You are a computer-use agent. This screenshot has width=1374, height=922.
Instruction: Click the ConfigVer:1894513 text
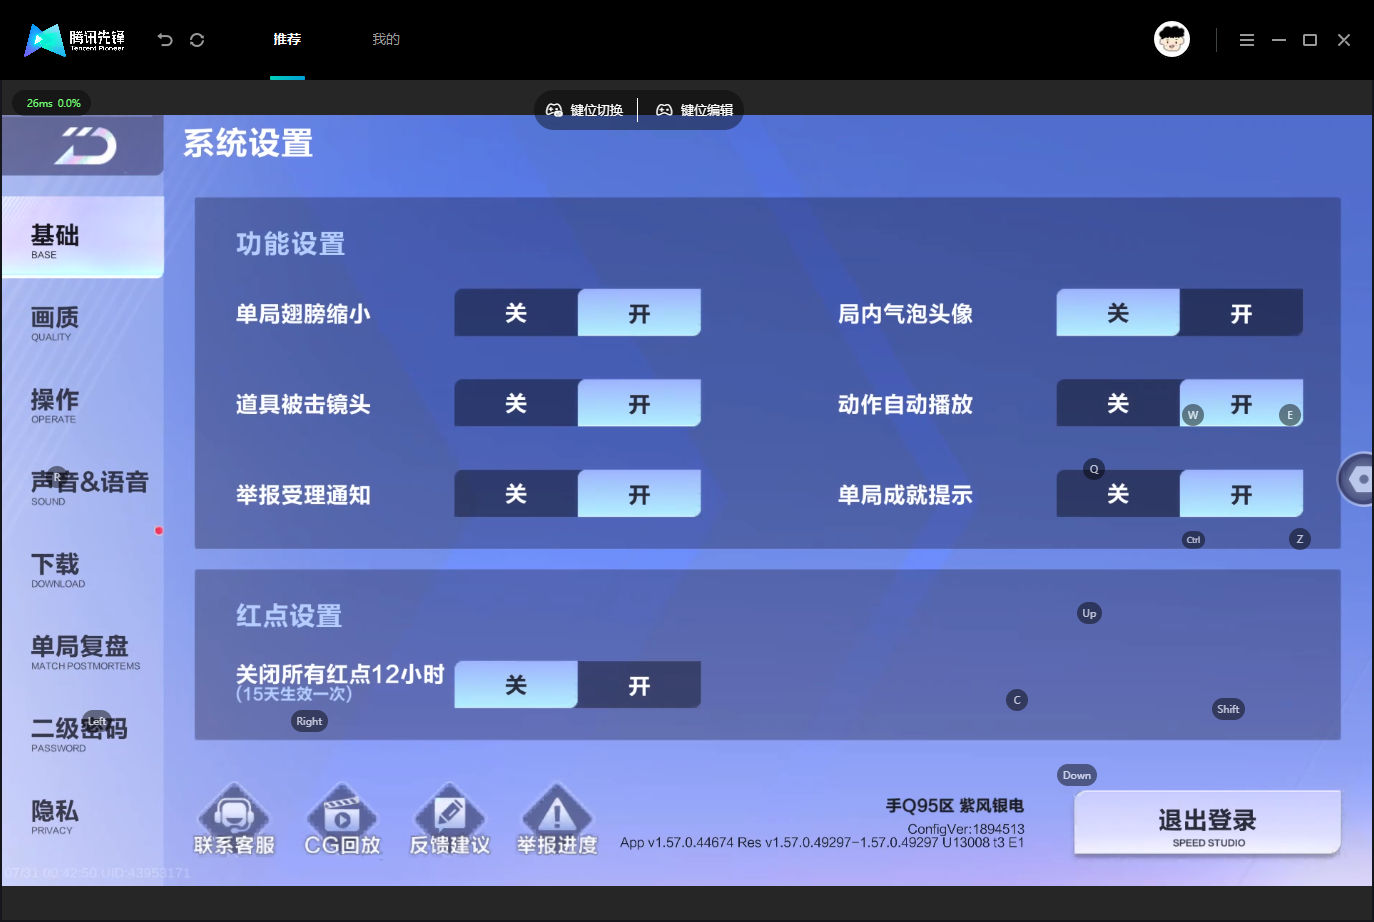966,829
